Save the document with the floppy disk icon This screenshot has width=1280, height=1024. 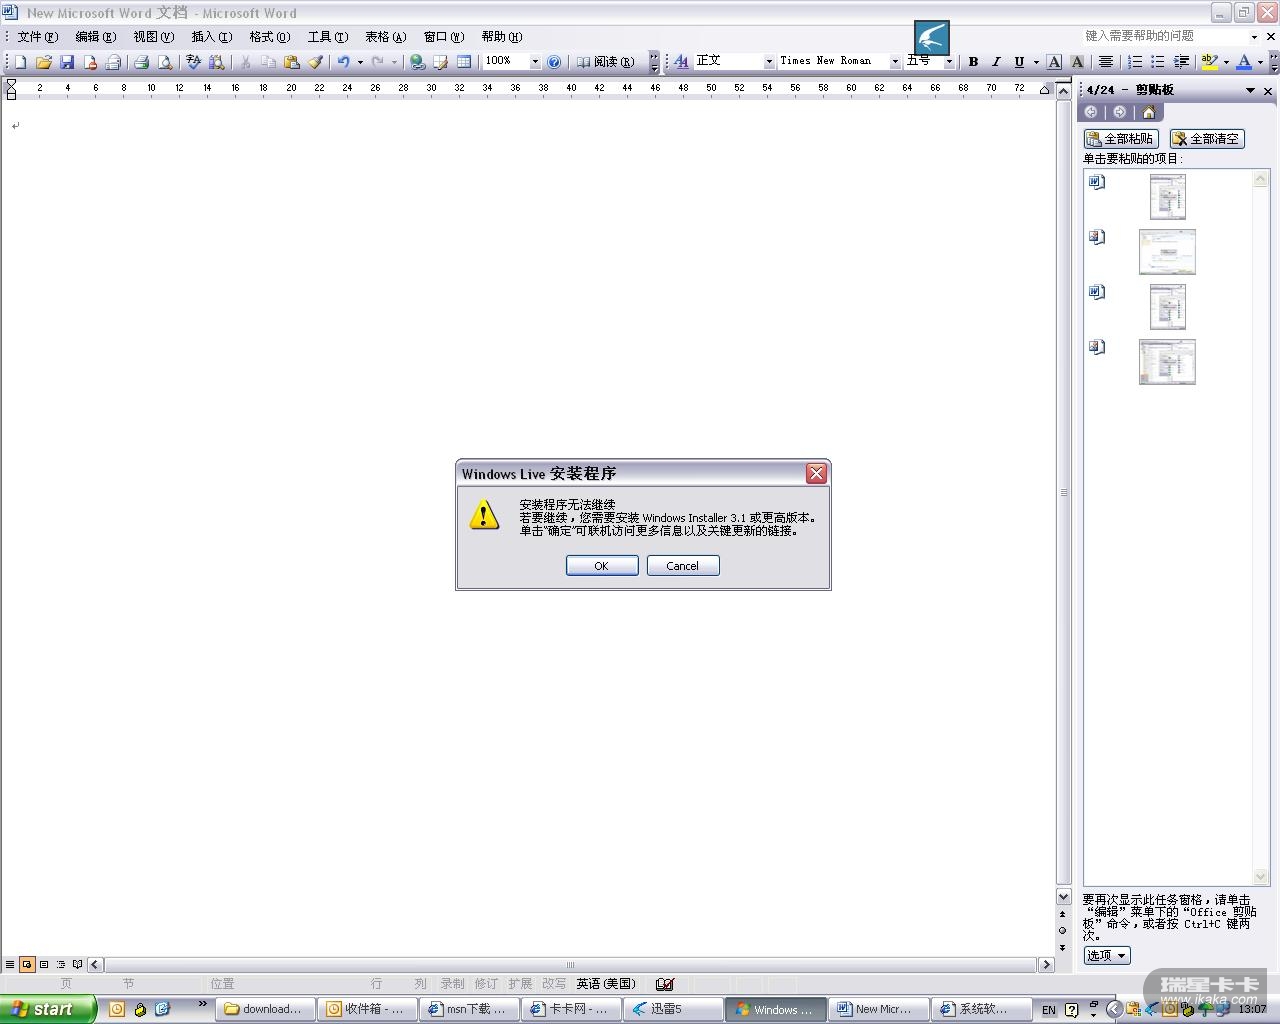coord(67,62)
